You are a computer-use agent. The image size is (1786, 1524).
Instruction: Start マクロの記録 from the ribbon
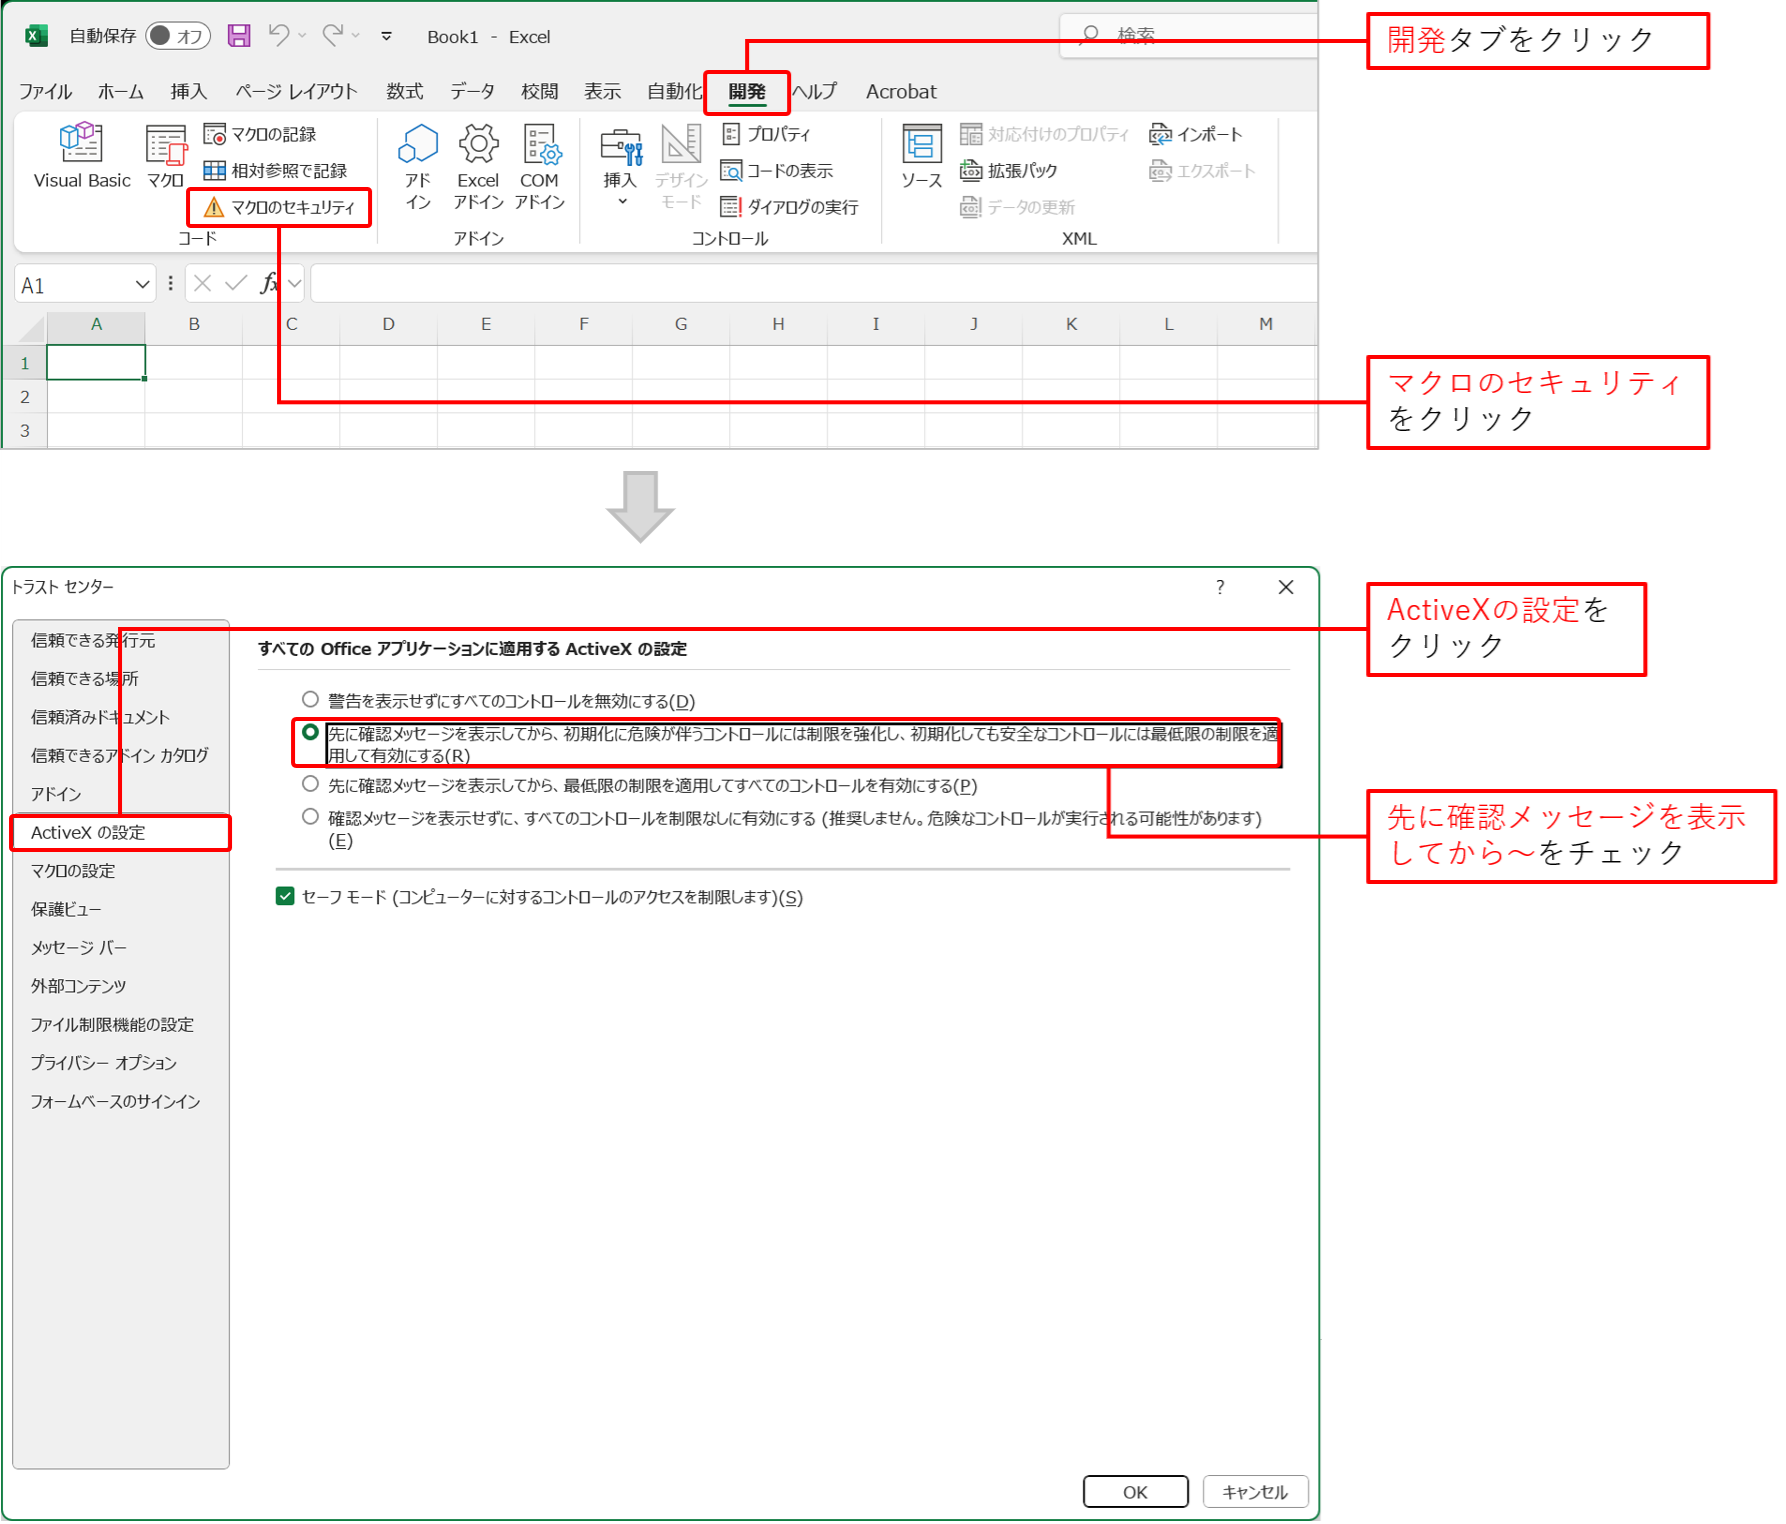pos(260,134)
